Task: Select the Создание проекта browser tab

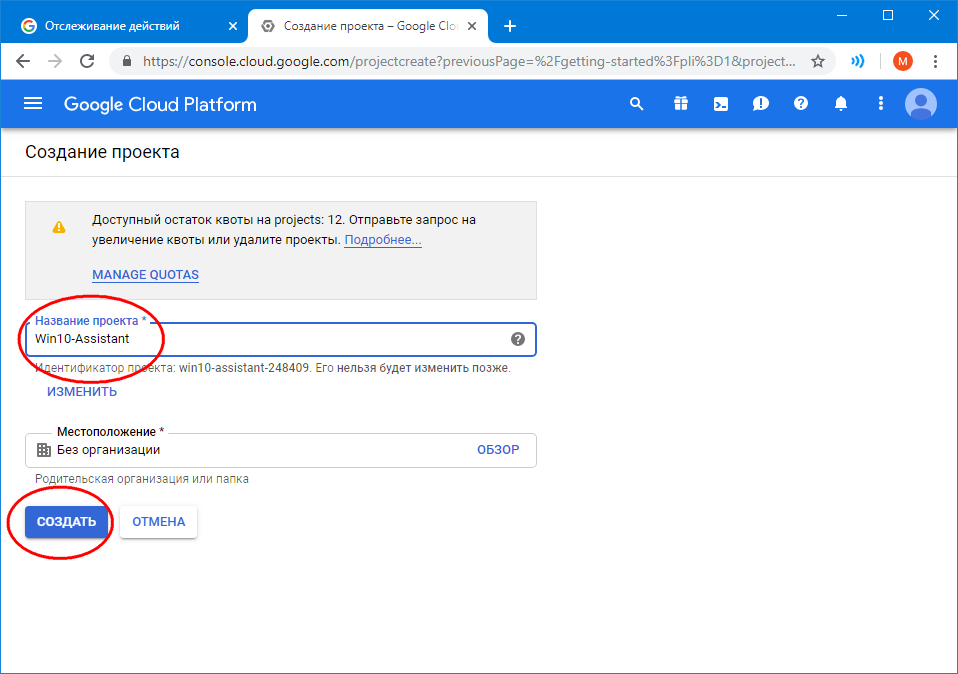Action: coord(368,26)
